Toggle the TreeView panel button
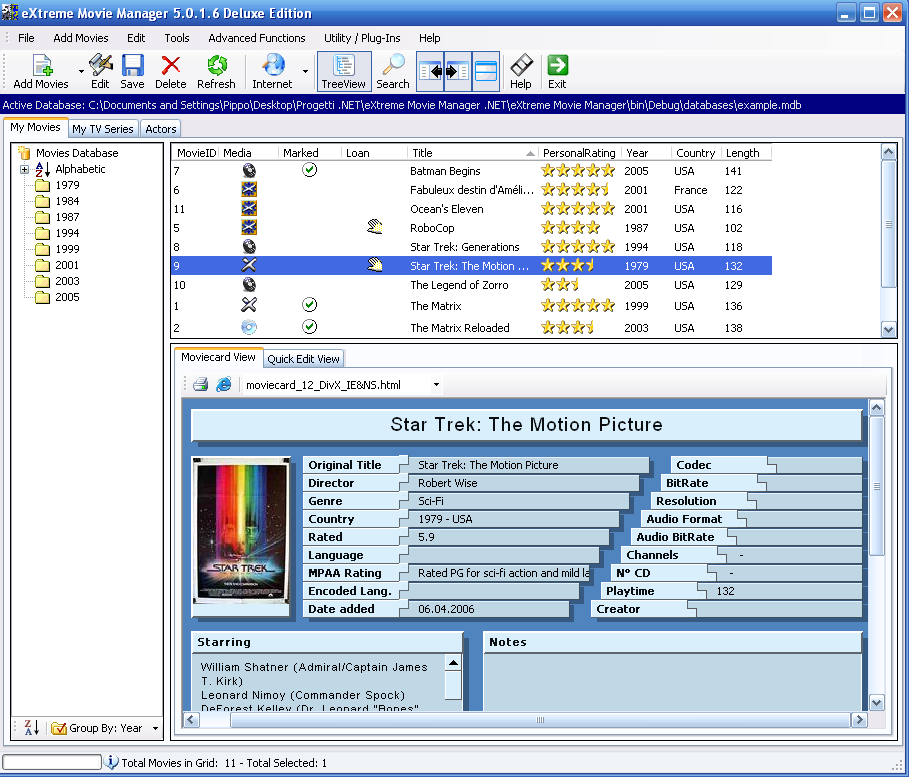 (344, 71)
